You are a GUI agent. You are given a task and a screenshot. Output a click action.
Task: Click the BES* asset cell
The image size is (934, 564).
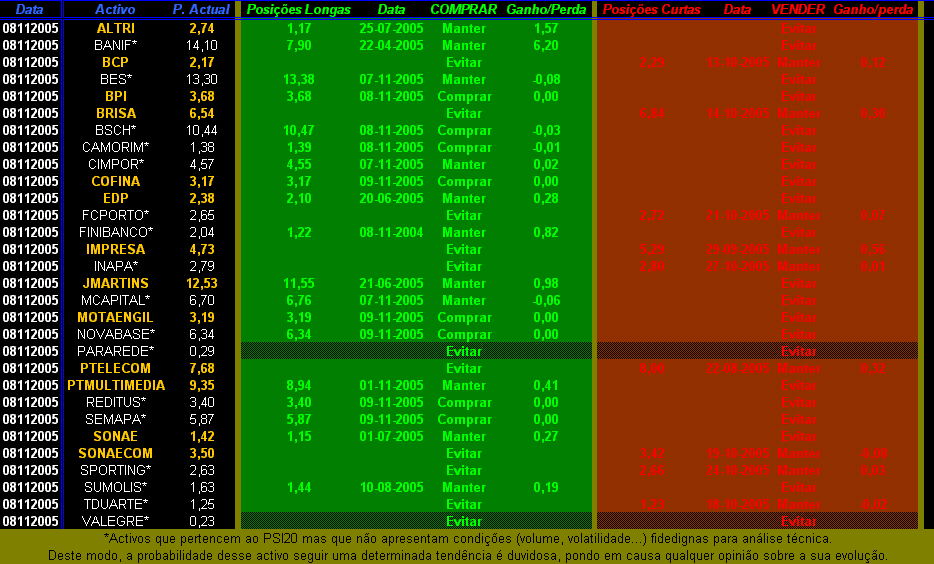[x=116, y=79]
